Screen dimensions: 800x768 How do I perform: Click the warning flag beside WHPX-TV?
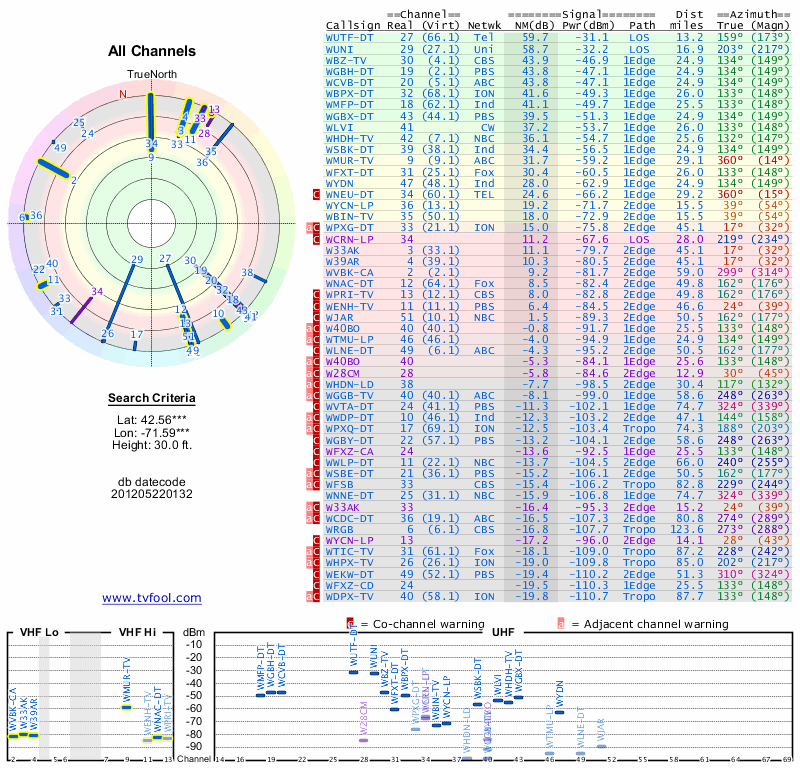313,563
